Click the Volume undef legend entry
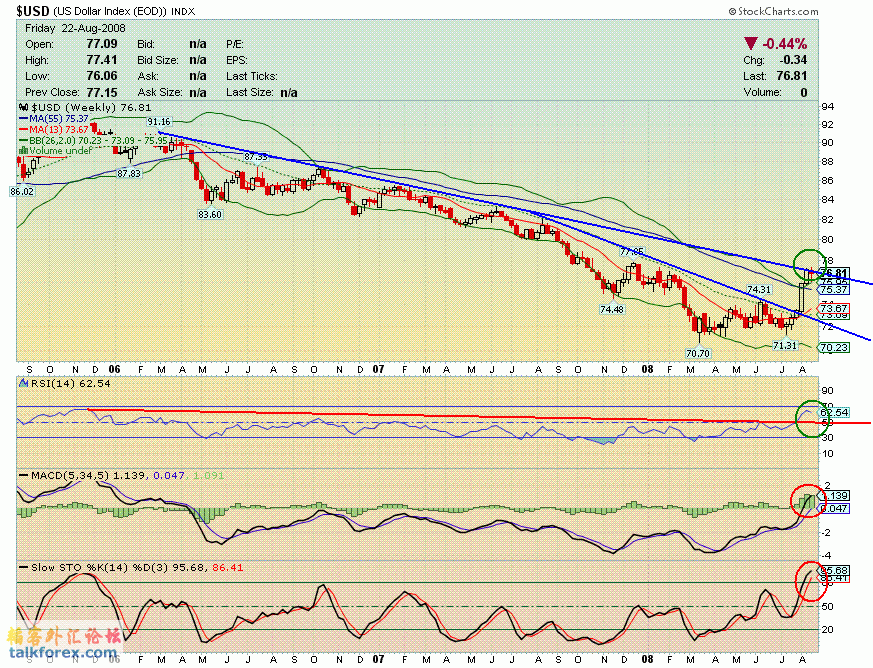This screenshot has width=873, height=668. coord(56,151)
